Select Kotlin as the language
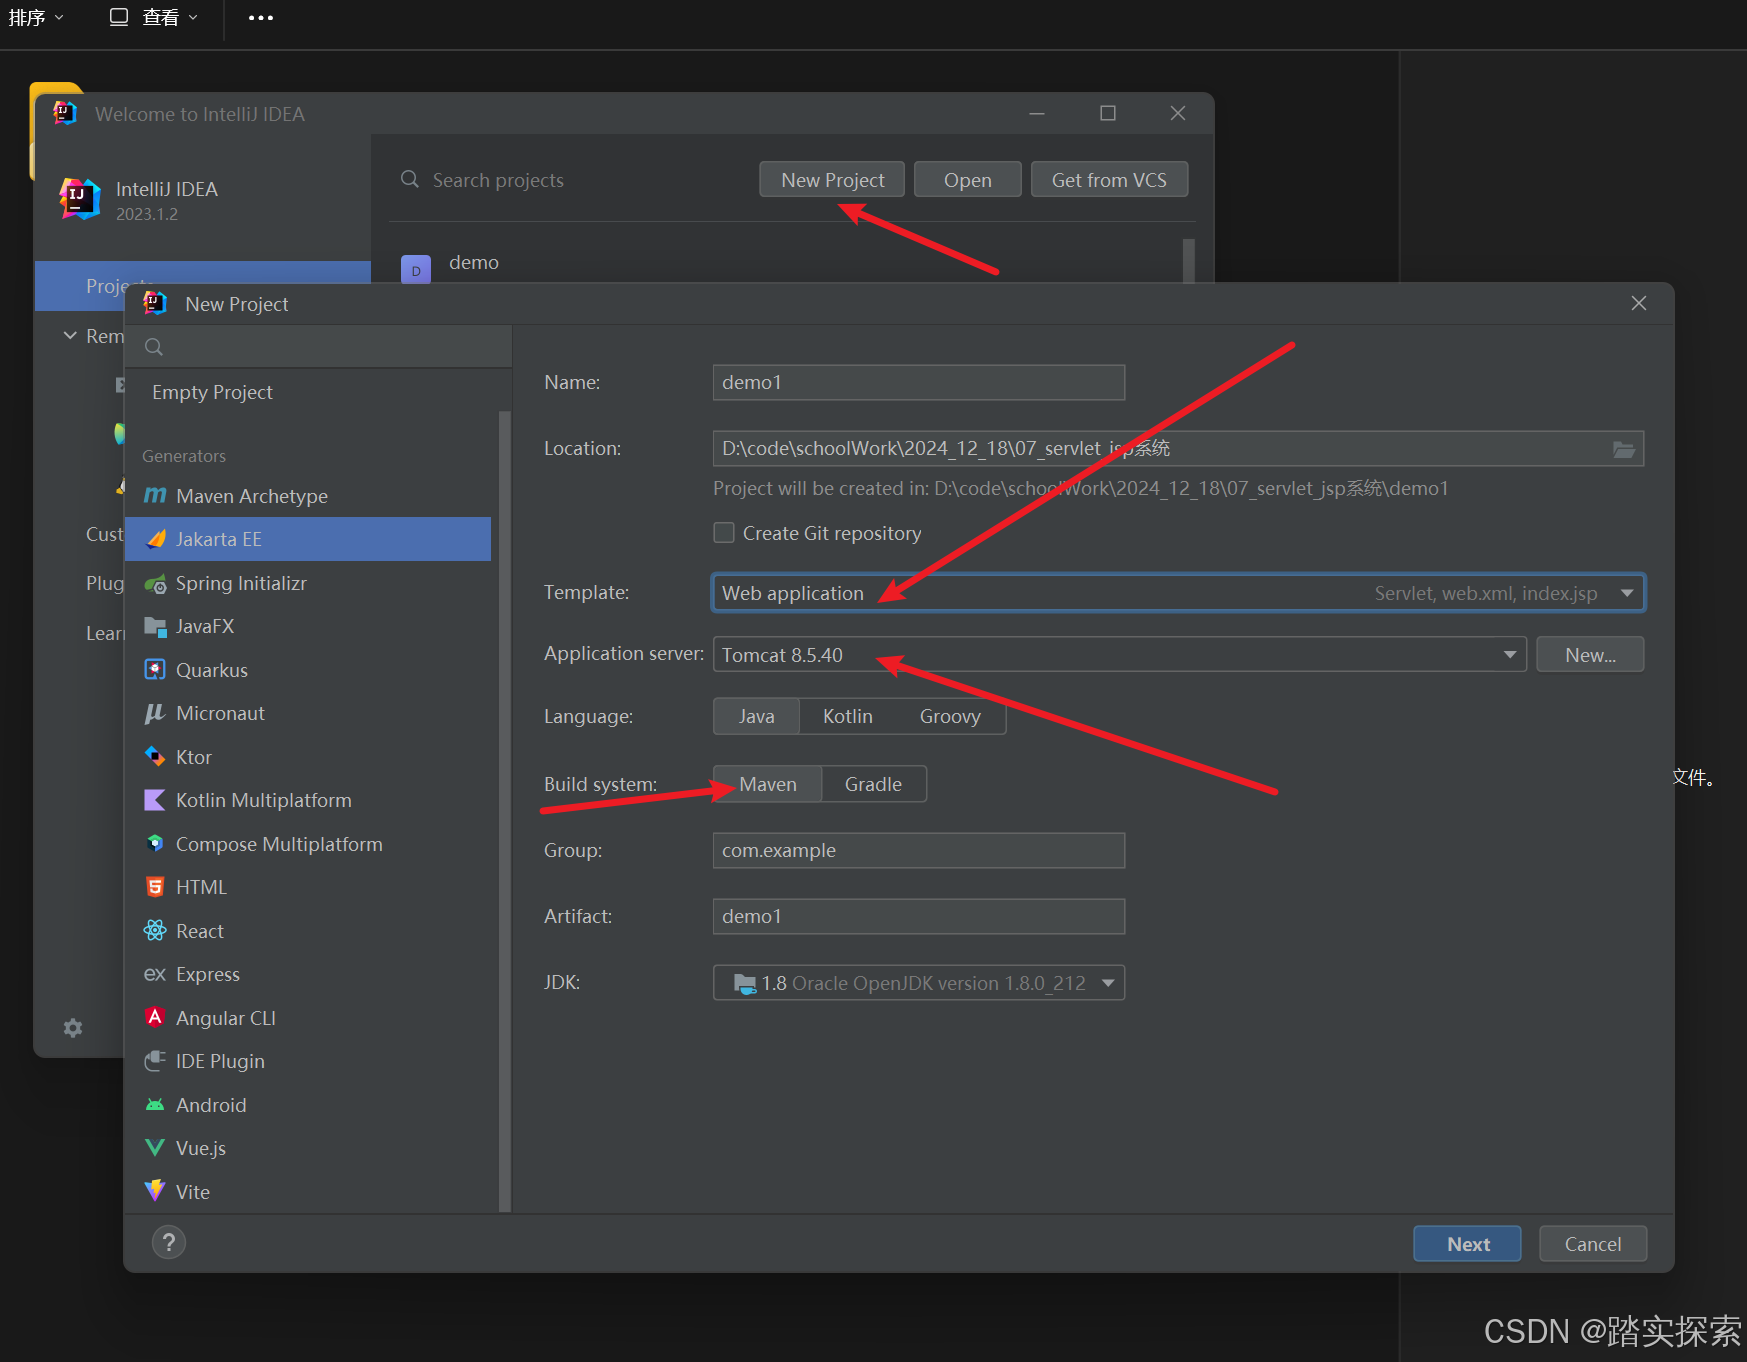The image size is (1747, 1362). [x=848, y=716]
